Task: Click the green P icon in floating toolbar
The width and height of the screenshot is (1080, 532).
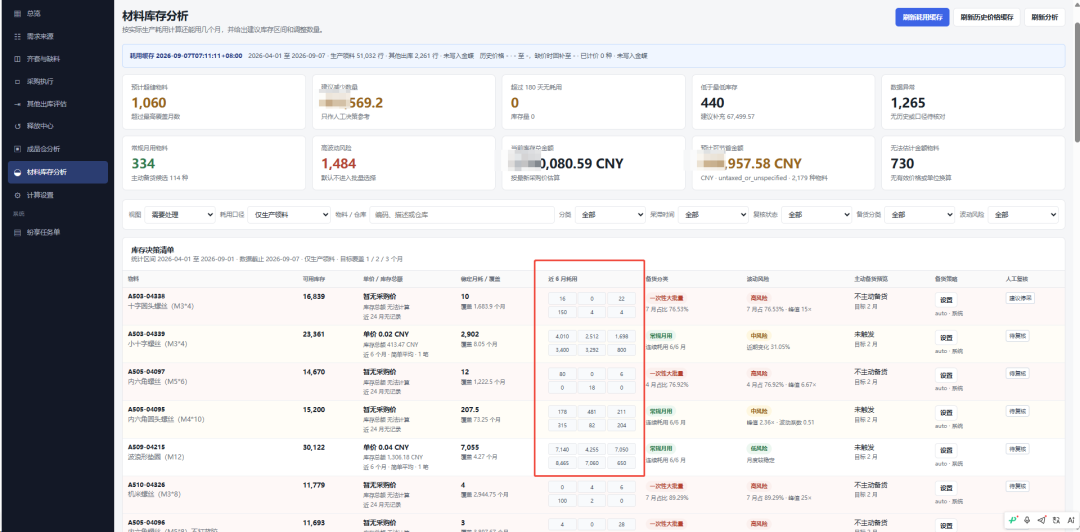Action: click(x=1013, y=520)
